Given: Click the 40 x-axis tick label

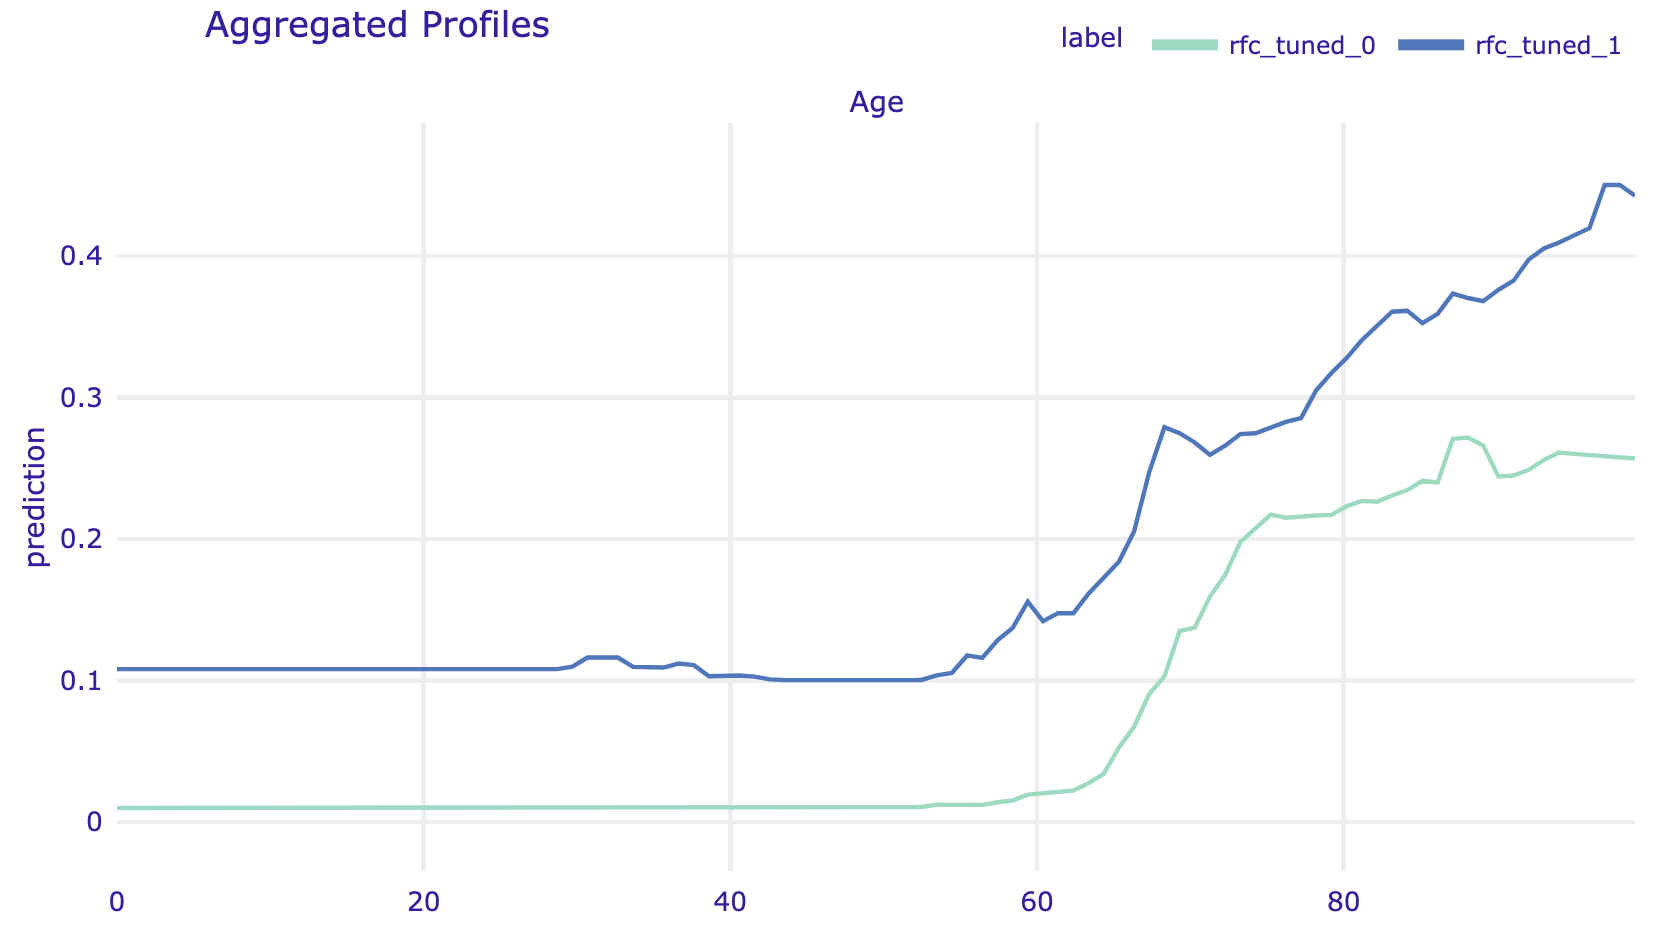Looking at the screenshot, I should (731, 900).
